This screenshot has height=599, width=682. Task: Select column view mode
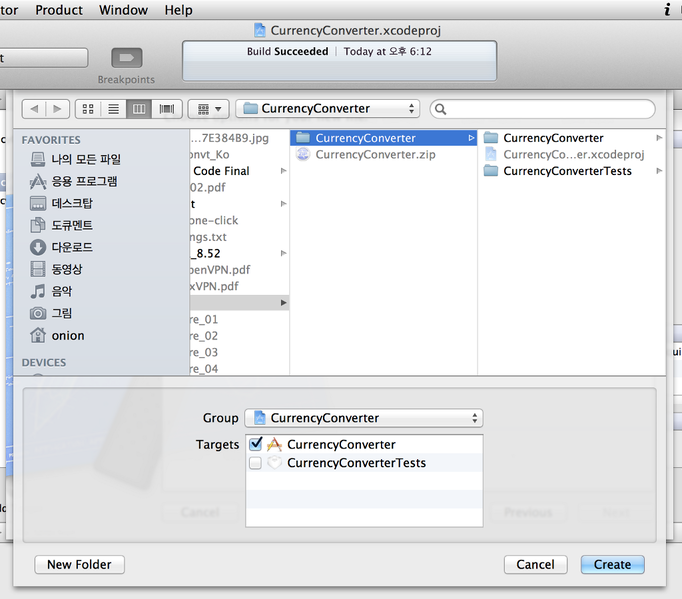(140, 109)
